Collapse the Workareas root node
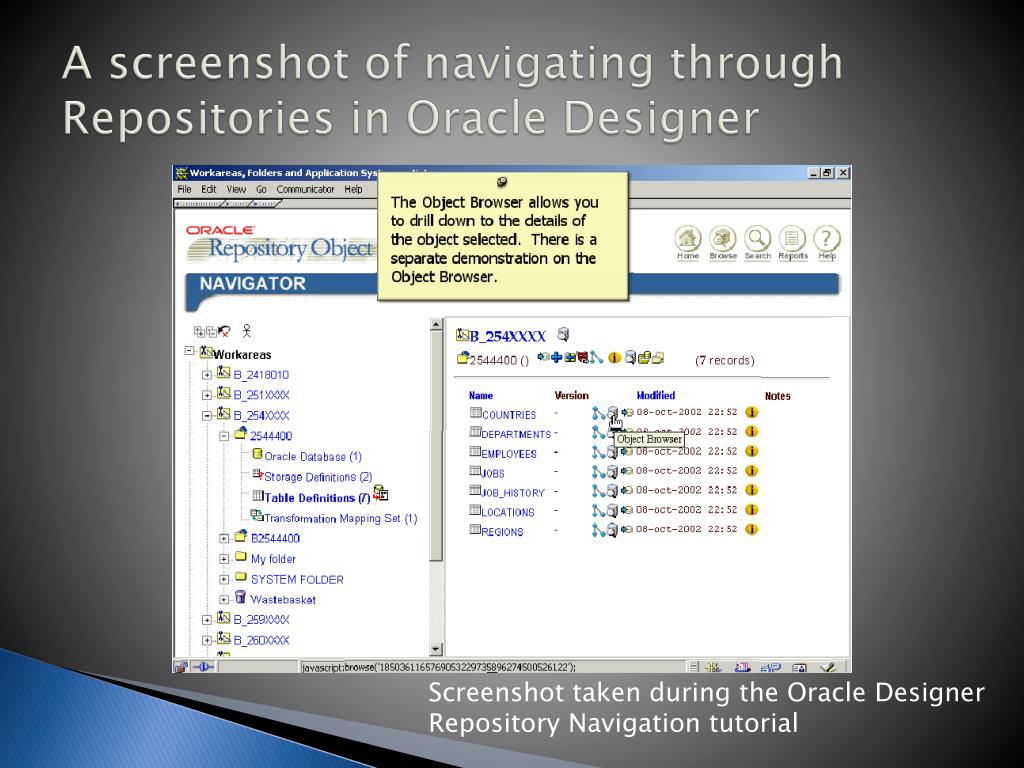 point(189,351)
